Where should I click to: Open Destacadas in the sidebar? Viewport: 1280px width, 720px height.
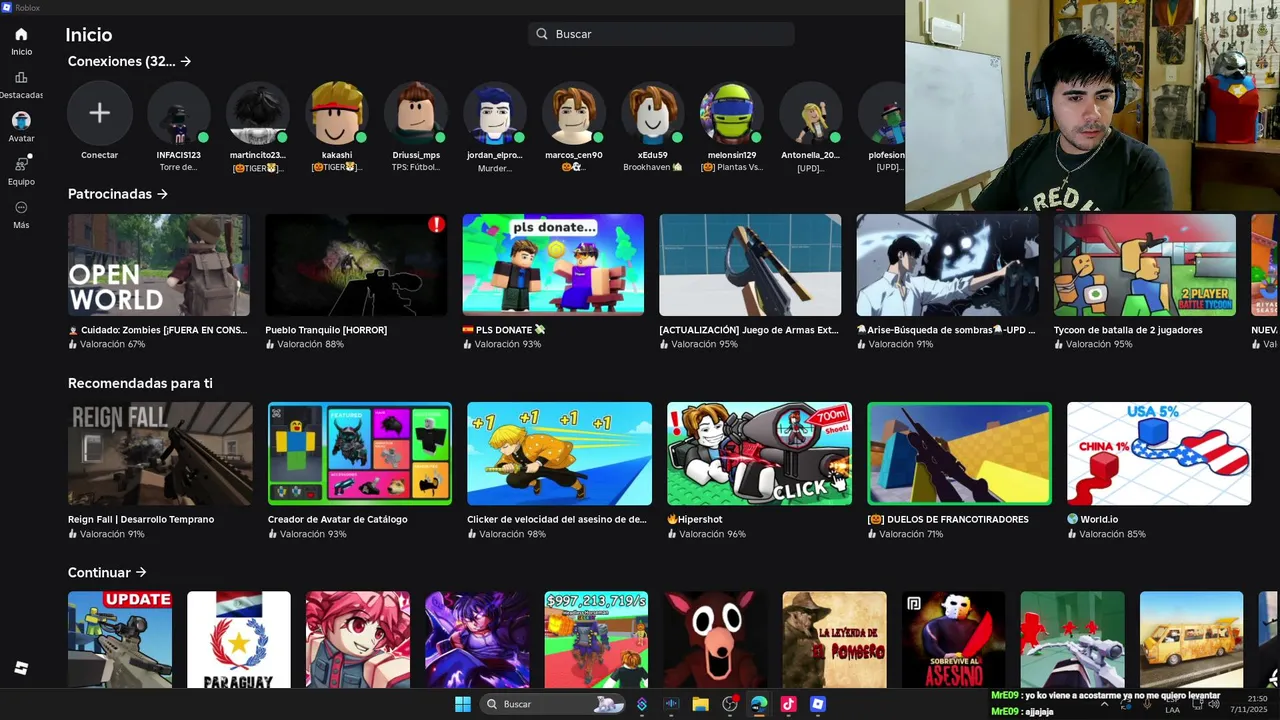[x=21, y=85]
